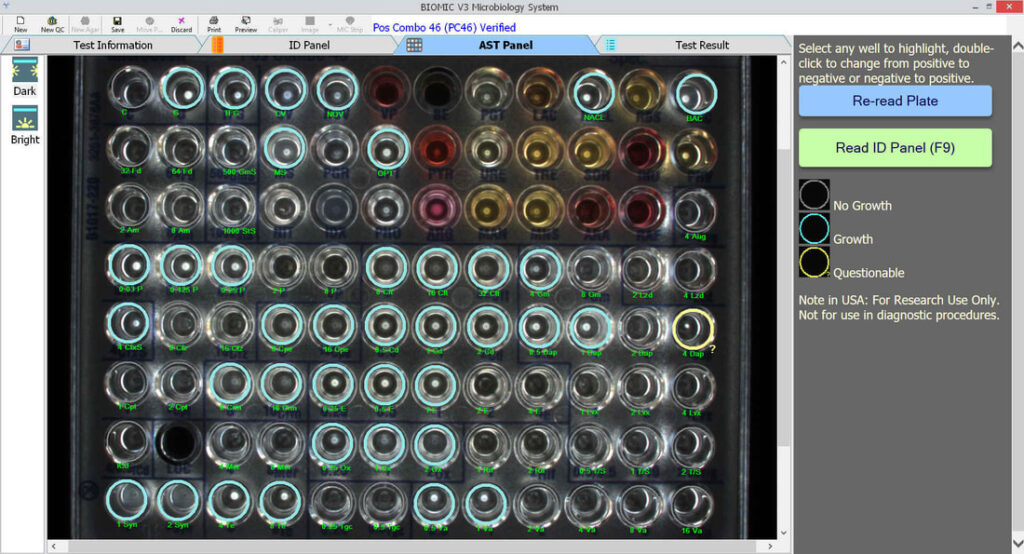Image resolution: width=1024 pixels, height=554 pixels.
Task: Select the 1 Cpt well
Action: click(x=129, y=383)
